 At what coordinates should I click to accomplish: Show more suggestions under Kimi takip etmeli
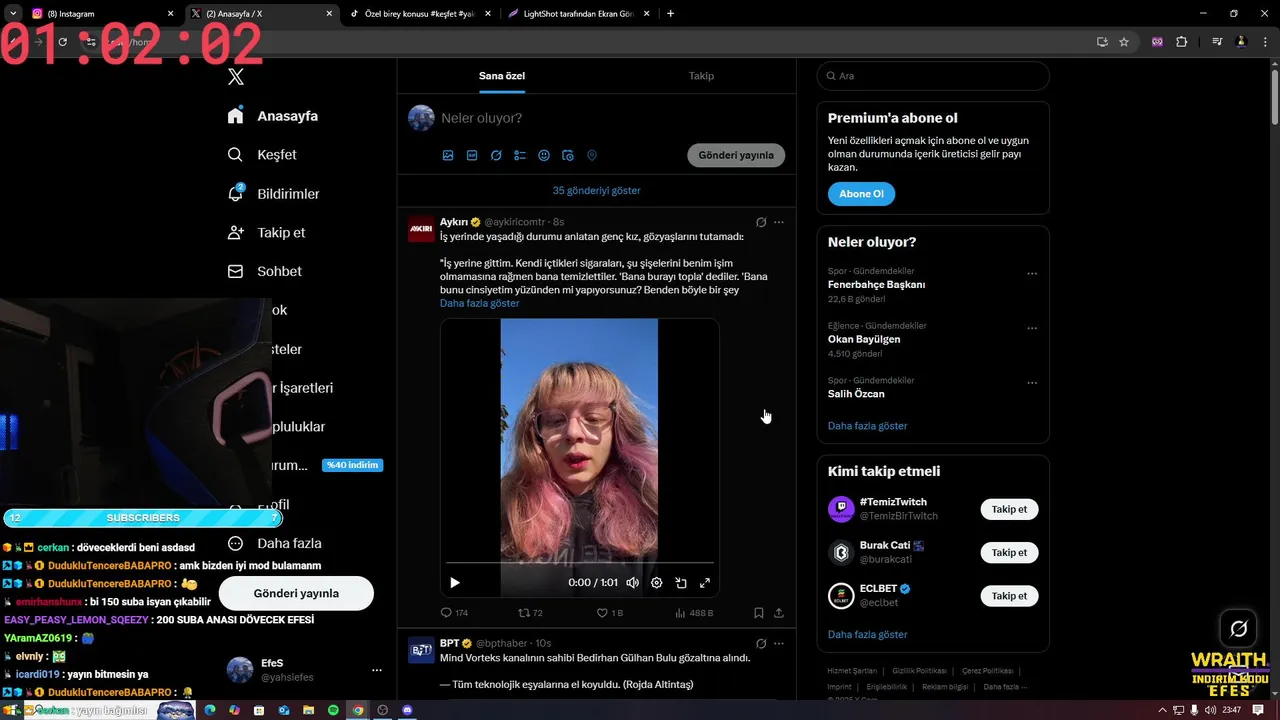click(867, 635)
